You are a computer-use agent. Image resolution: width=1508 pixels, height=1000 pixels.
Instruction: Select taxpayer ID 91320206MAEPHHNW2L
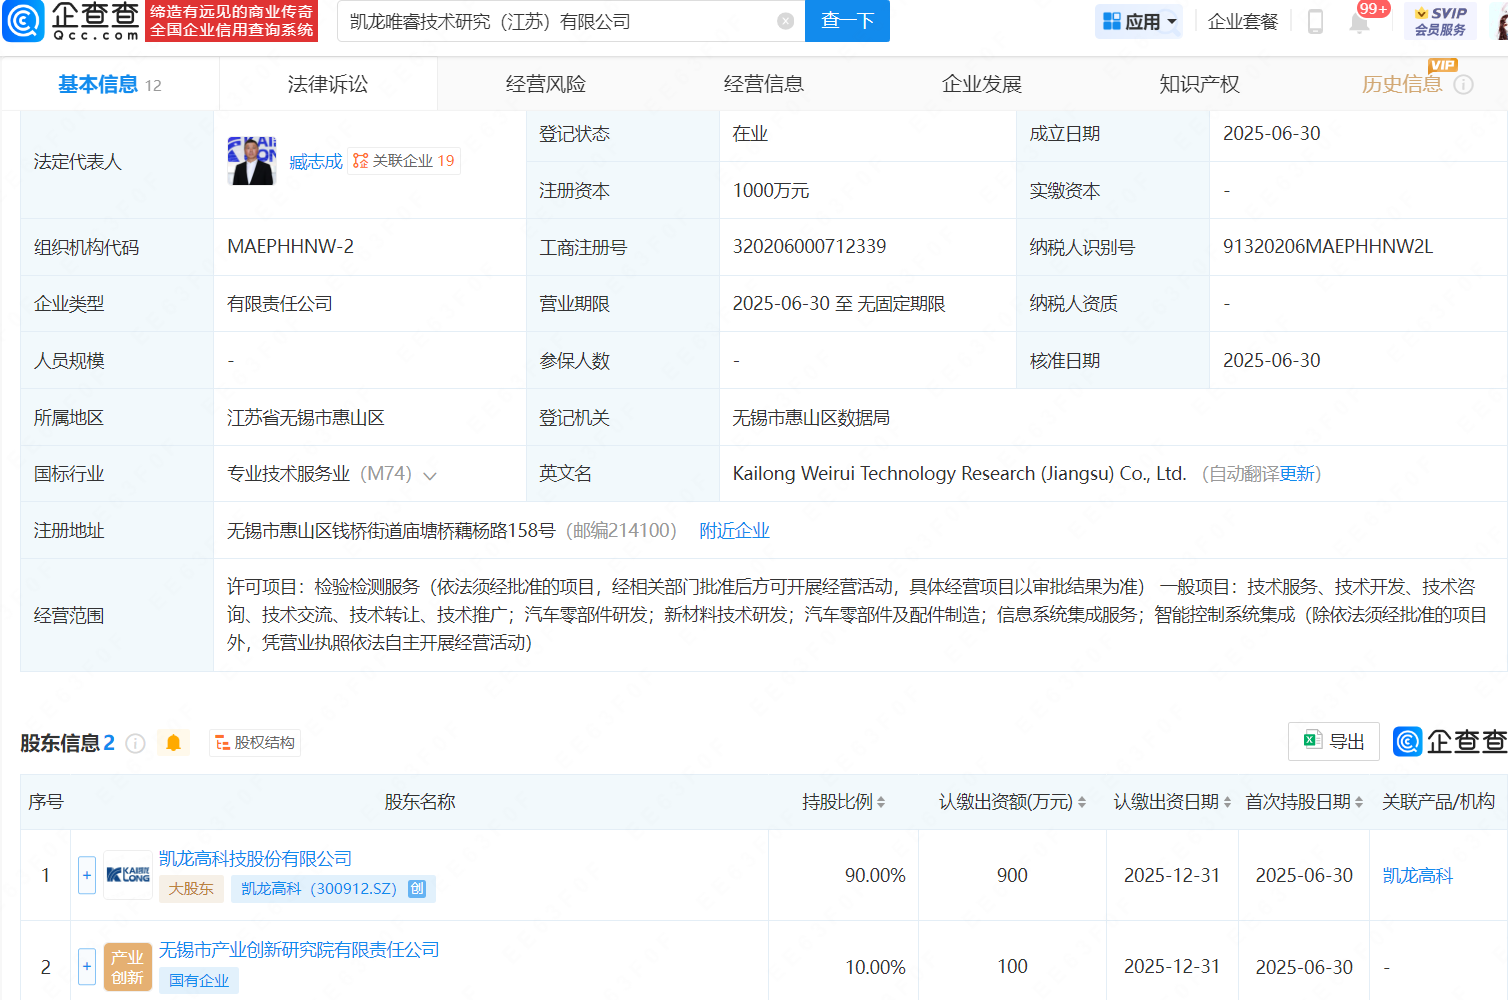[1328, 247]
